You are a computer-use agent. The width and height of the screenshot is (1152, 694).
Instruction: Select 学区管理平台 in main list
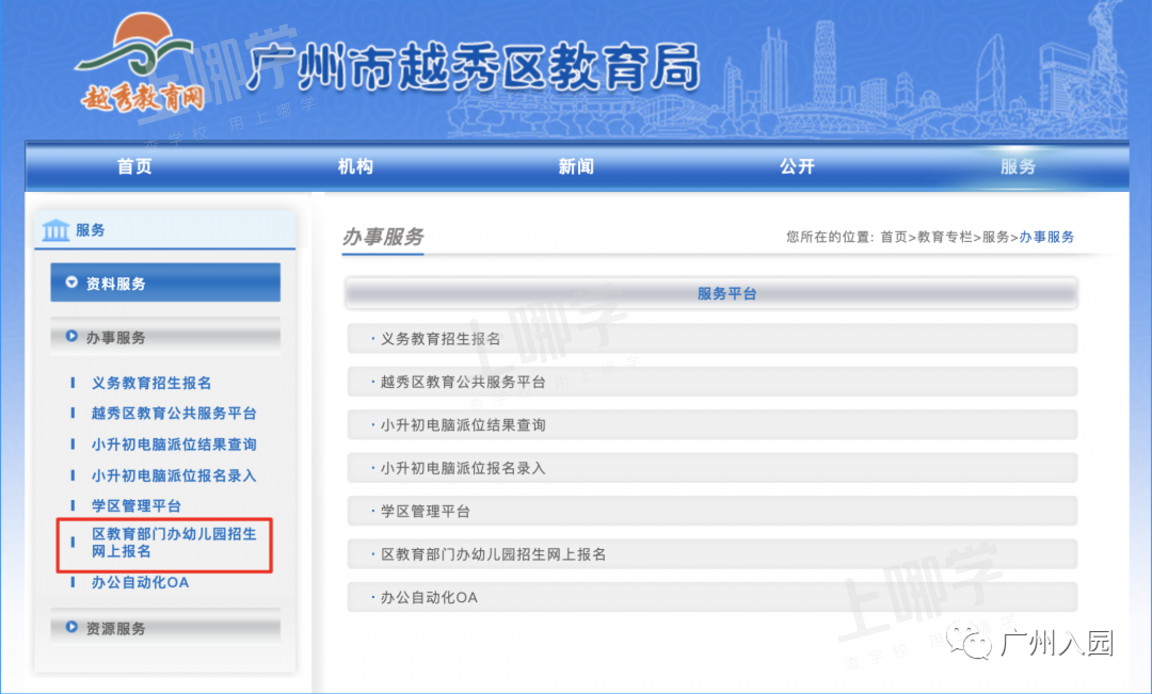coord(712,511)
